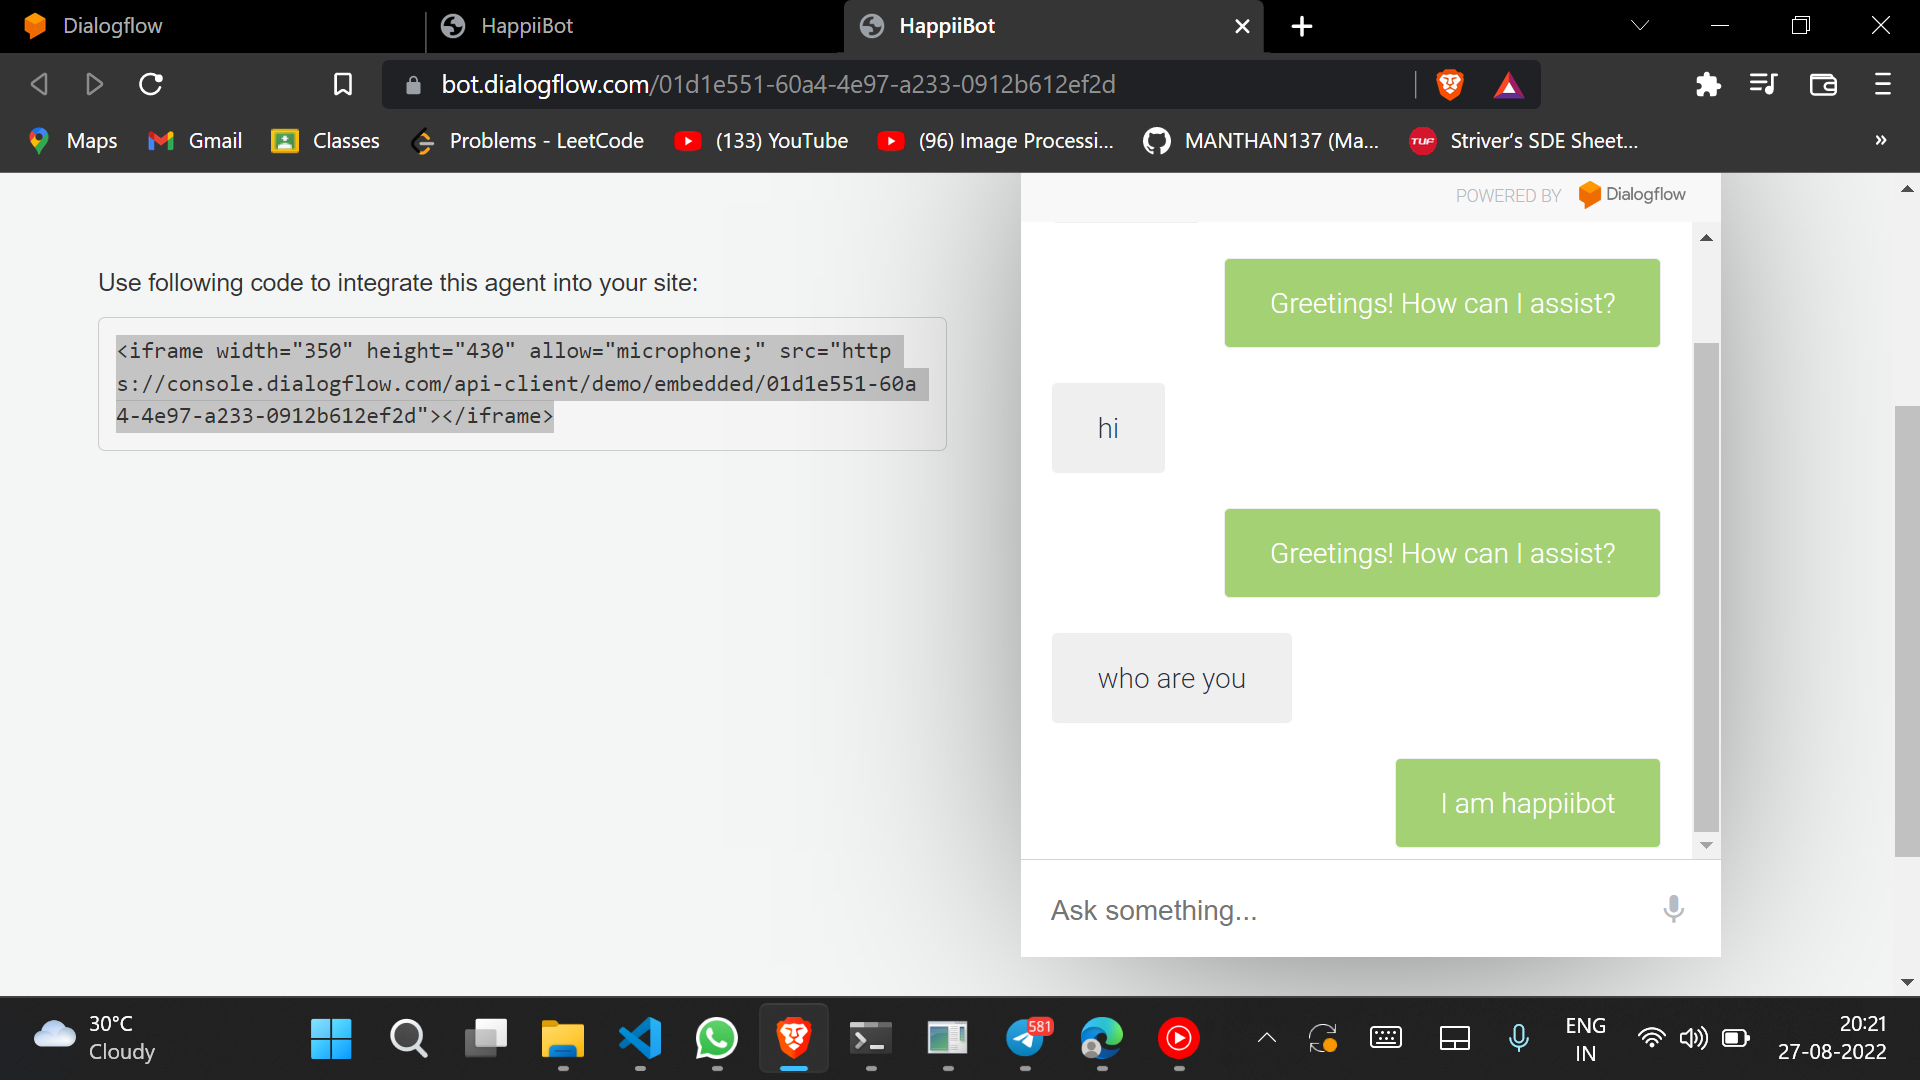Activate the chat microphone icon
This screenshot has height=1080, width=1920.
click(1673, 909)
